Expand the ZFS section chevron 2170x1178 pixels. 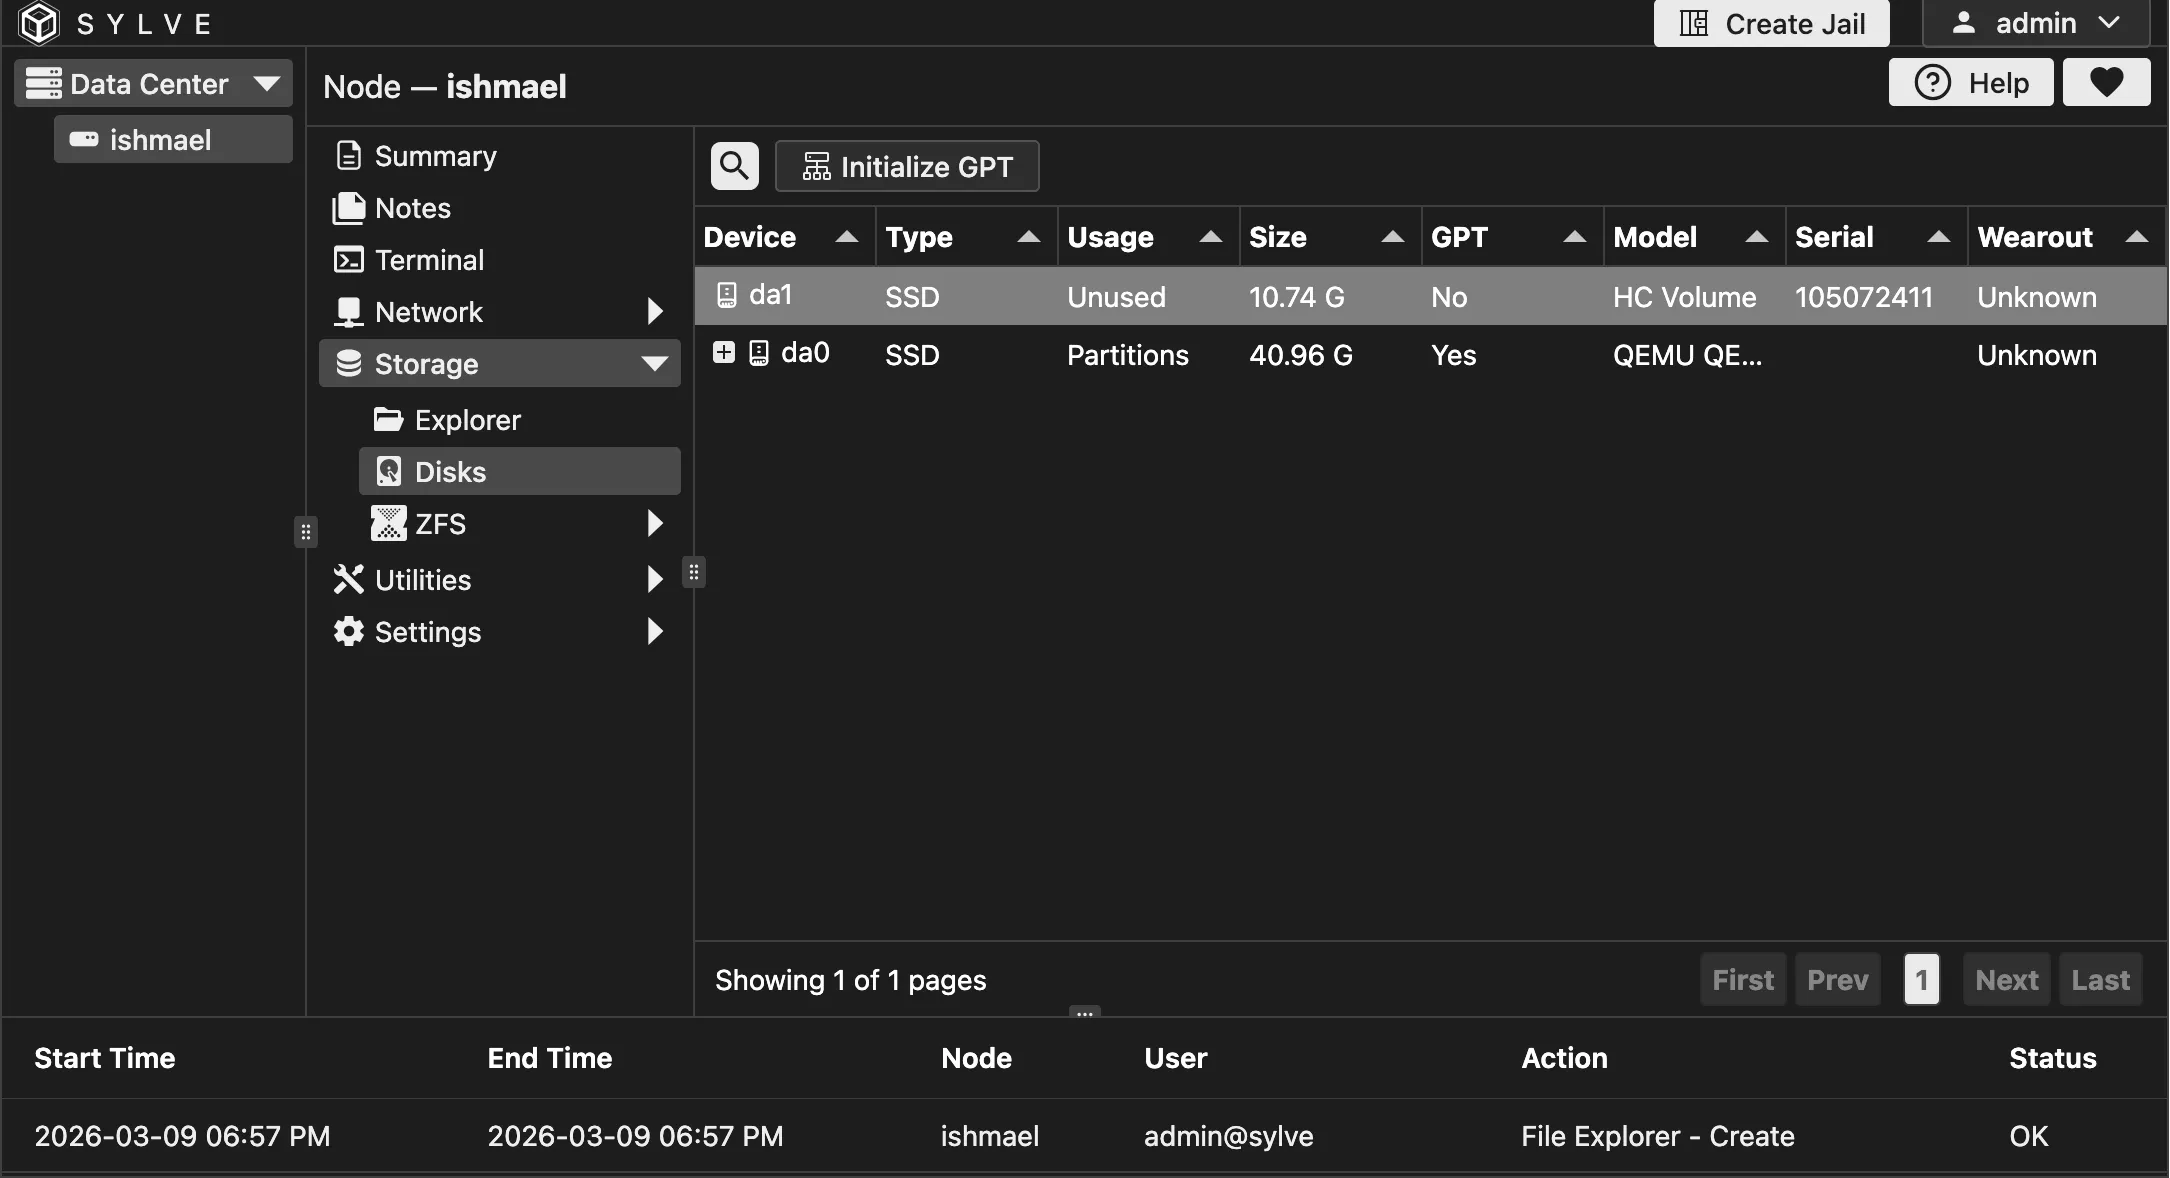click(x=655, y=523)
